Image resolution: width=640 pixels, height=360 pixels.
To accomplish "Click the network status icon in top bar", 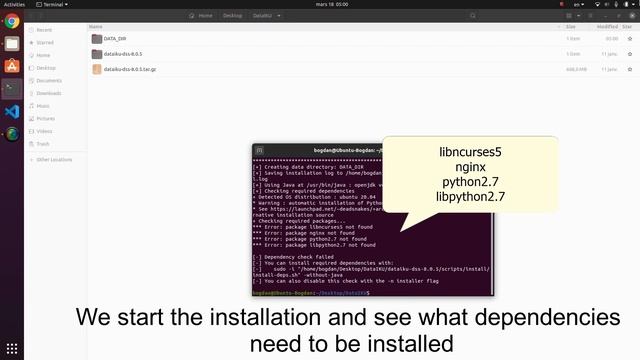I will (x=597, y=4).
